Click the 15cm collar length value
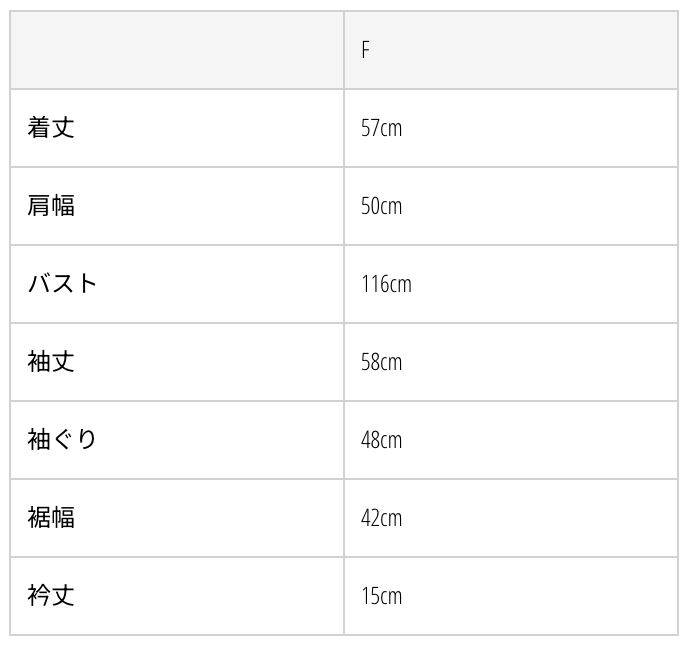696x648 pixels. pyautogui.click(x=381, y=596)
